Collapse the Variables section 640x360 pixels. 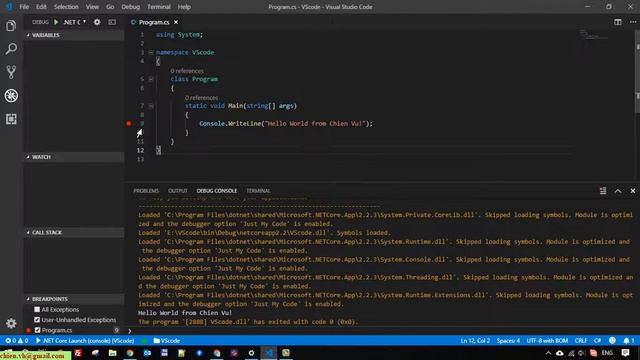pyautogui.click(x=74, y=35)
